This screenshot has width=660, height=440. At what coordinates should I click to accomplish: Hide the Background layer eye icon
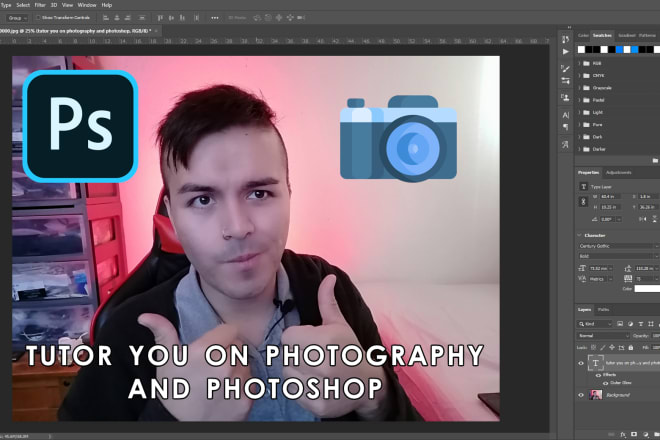[581, 395]
